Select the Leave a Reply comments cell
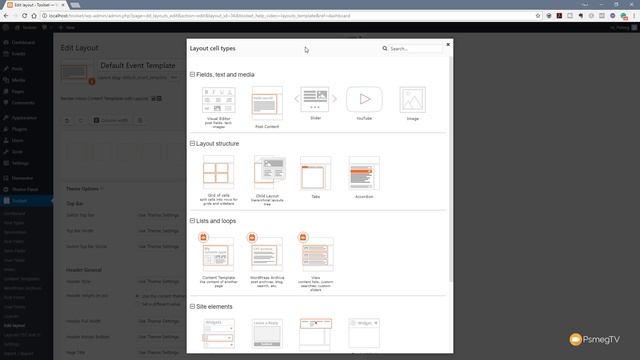The height and width of the screenshot is (360, 640). click(267, 333)
